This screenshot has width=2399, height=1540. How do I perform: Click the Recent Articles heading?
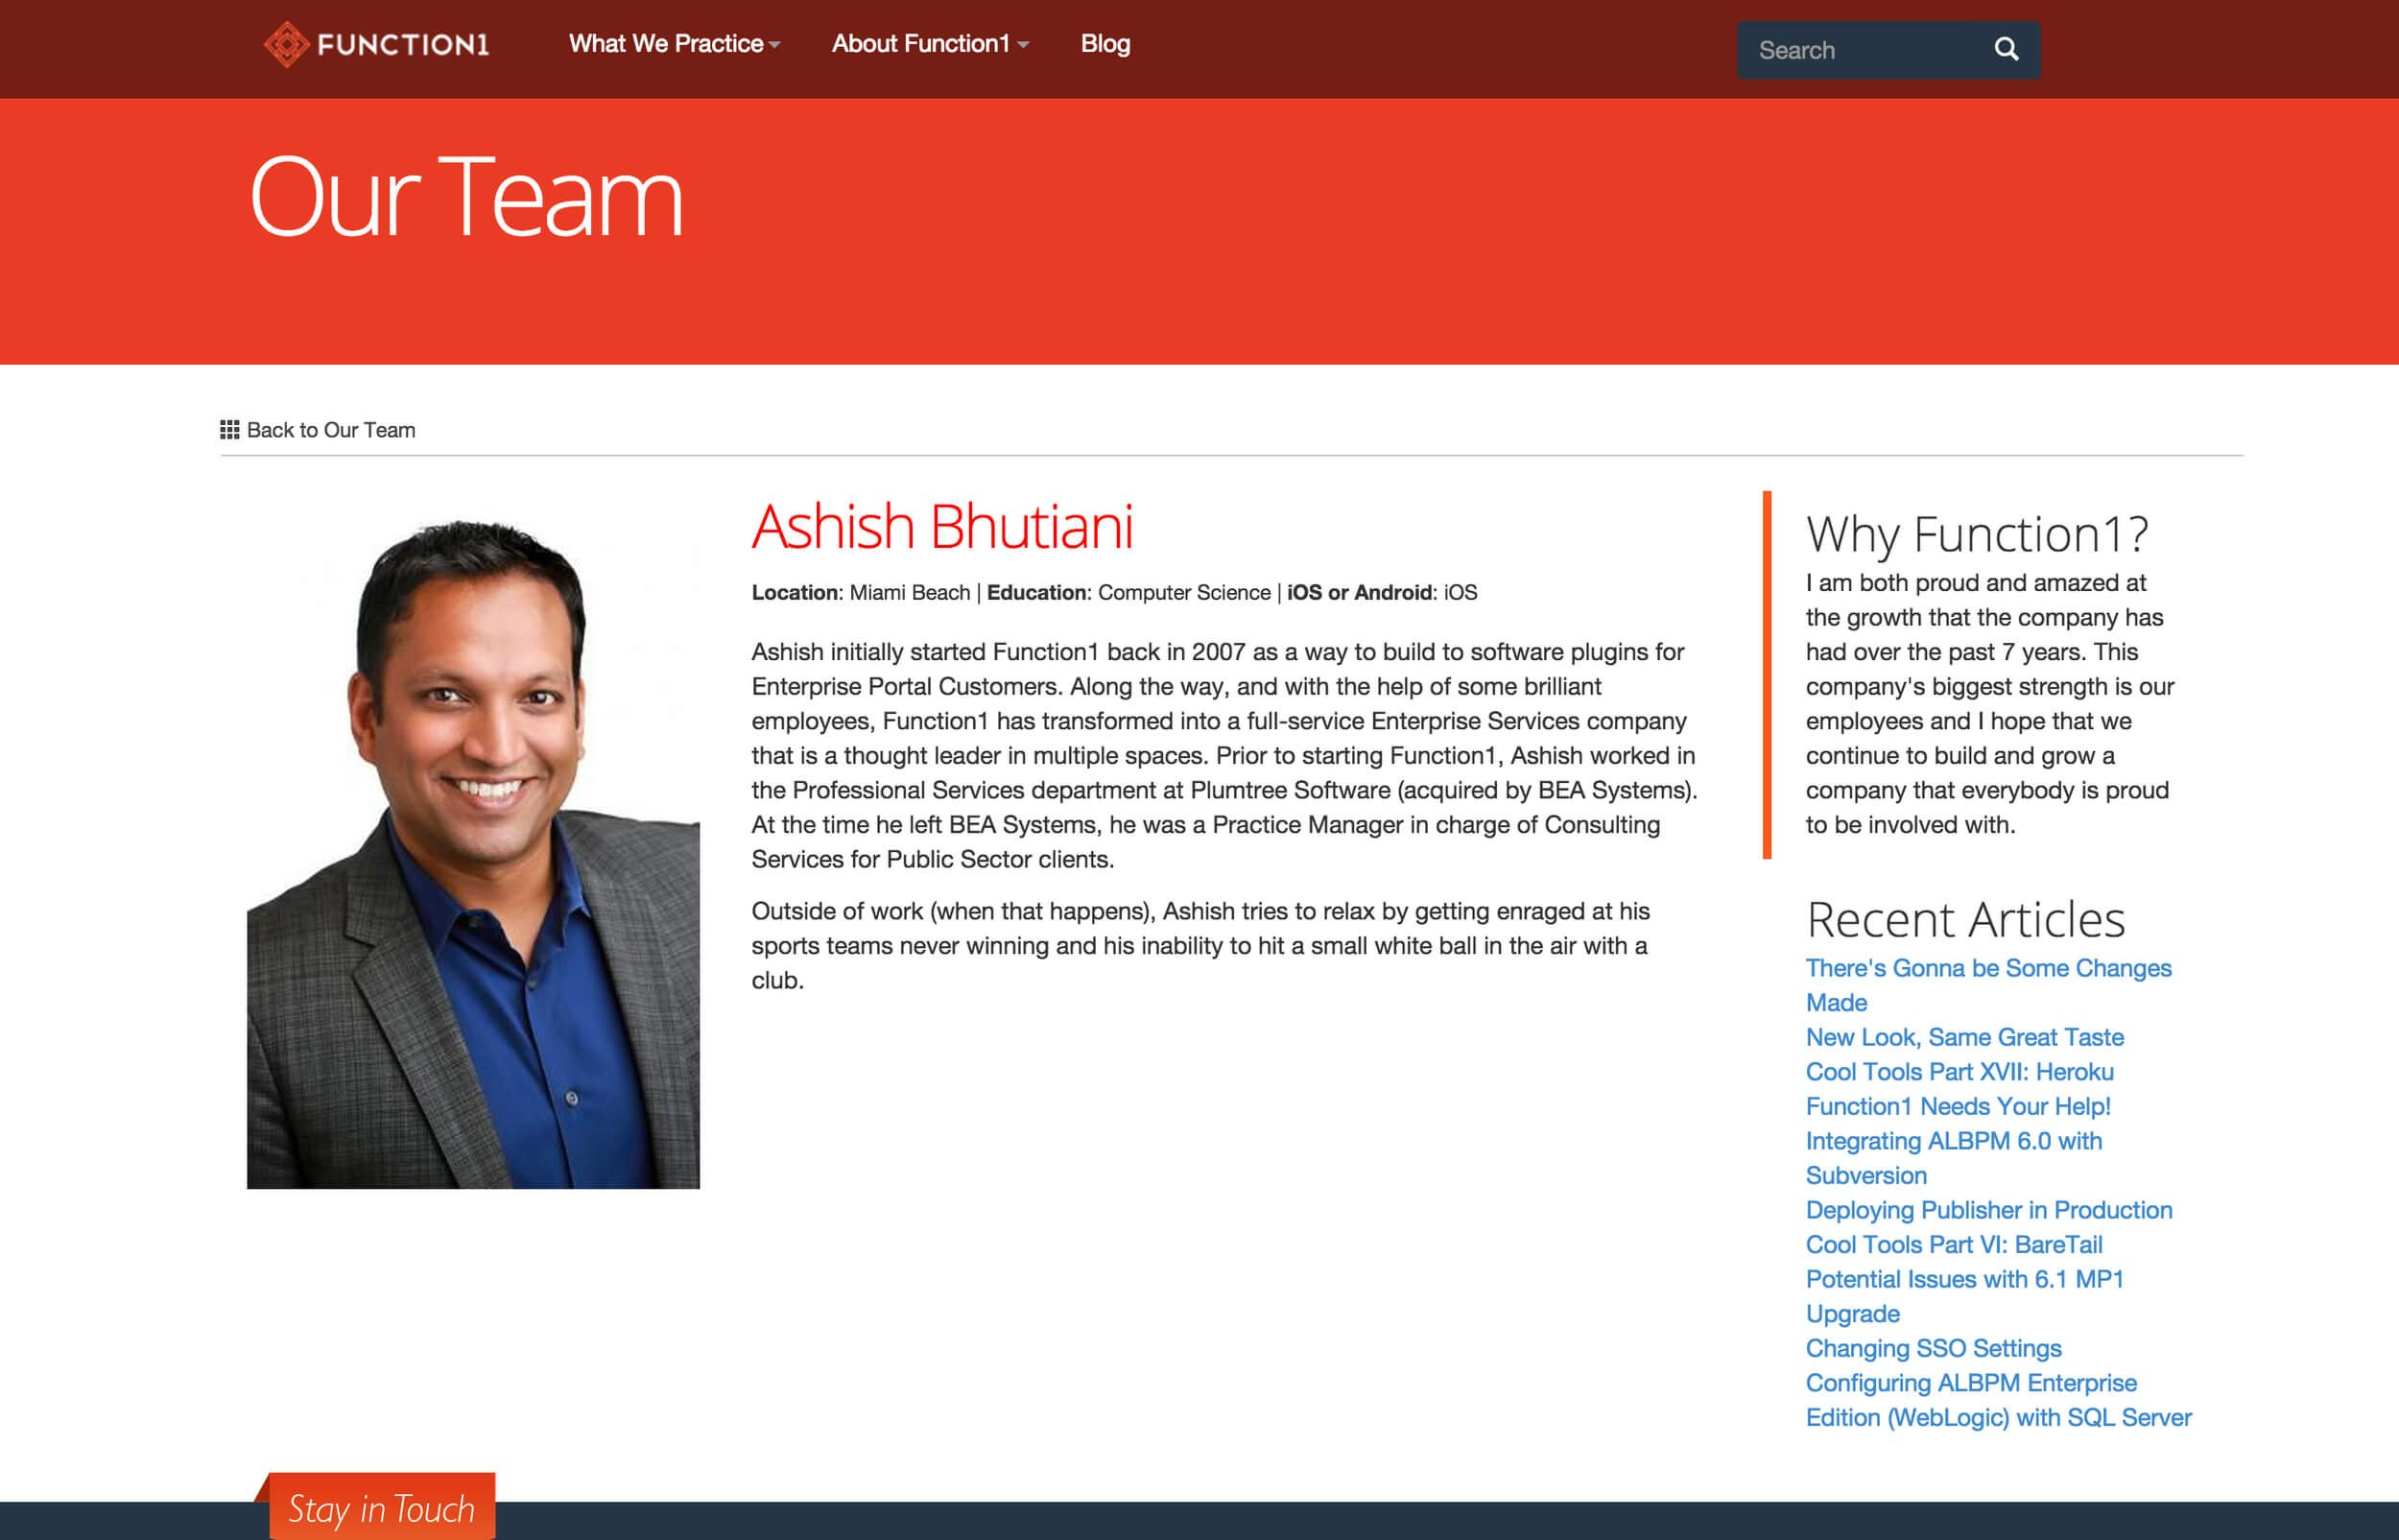tap(1965, 919)
